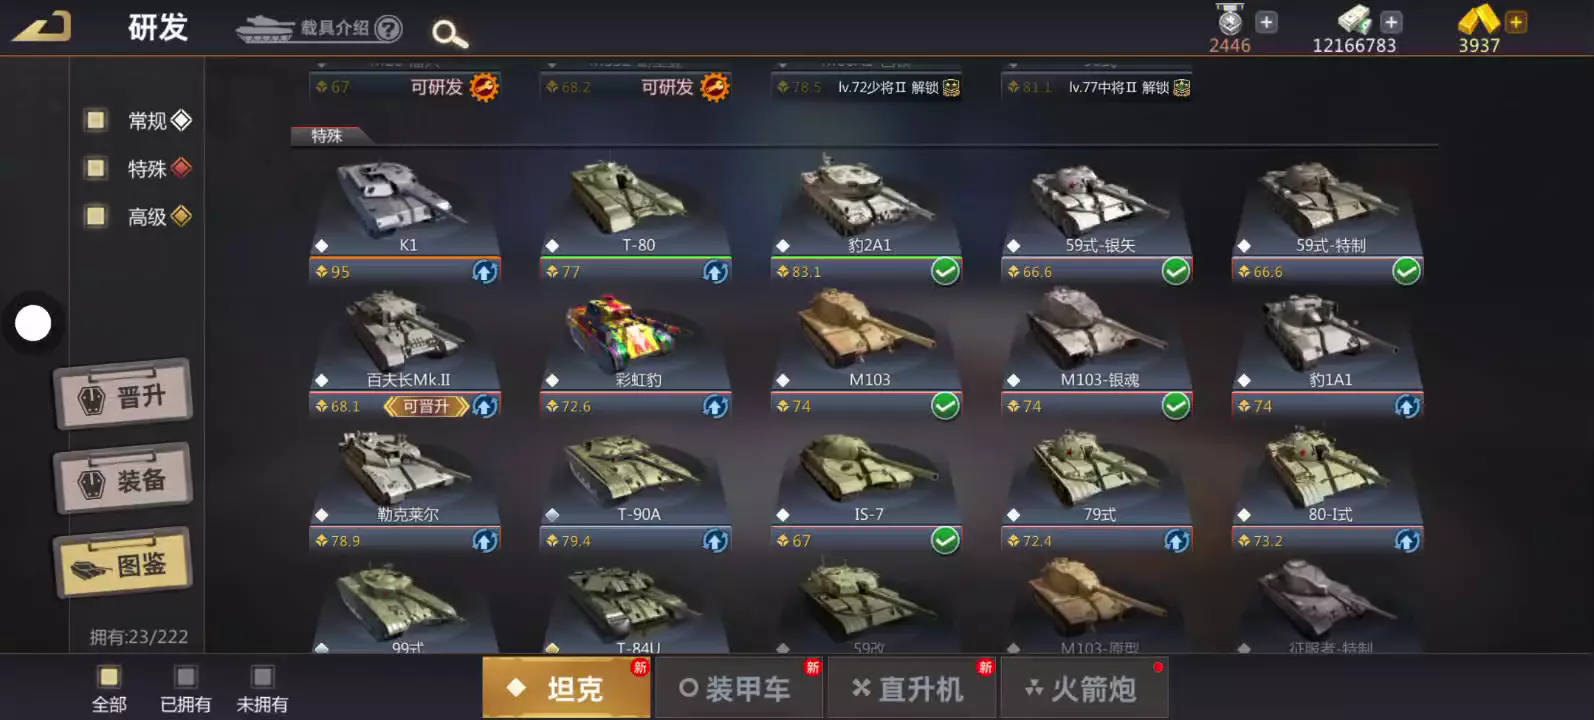Viewport: 1594px width, 720px height.
Task: Switch to the 装甲车 tab
Action: [739, 688]
